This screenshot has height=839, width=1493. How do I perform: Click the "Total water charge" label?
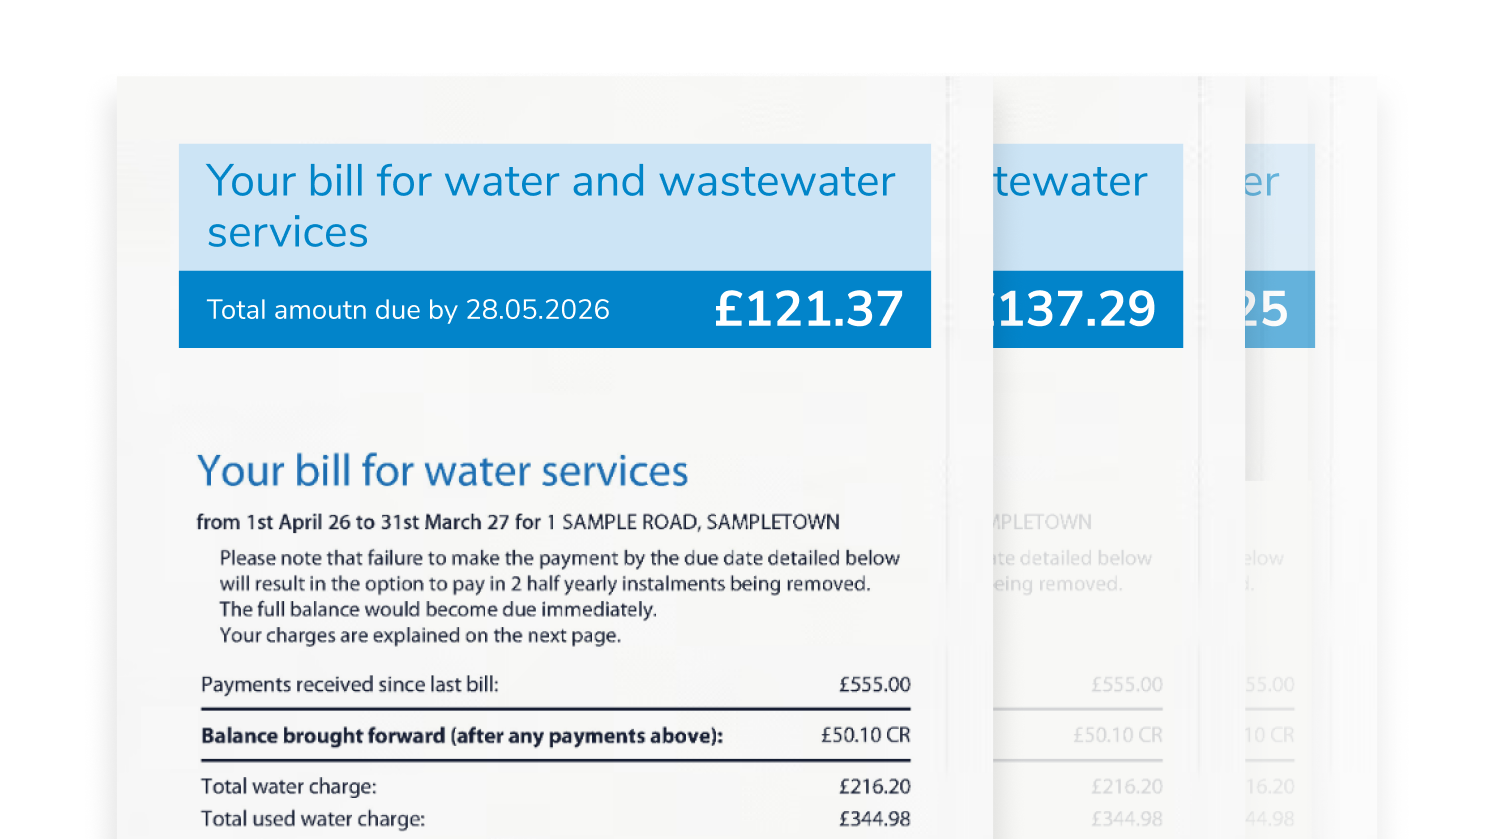[x=288, y=787]
